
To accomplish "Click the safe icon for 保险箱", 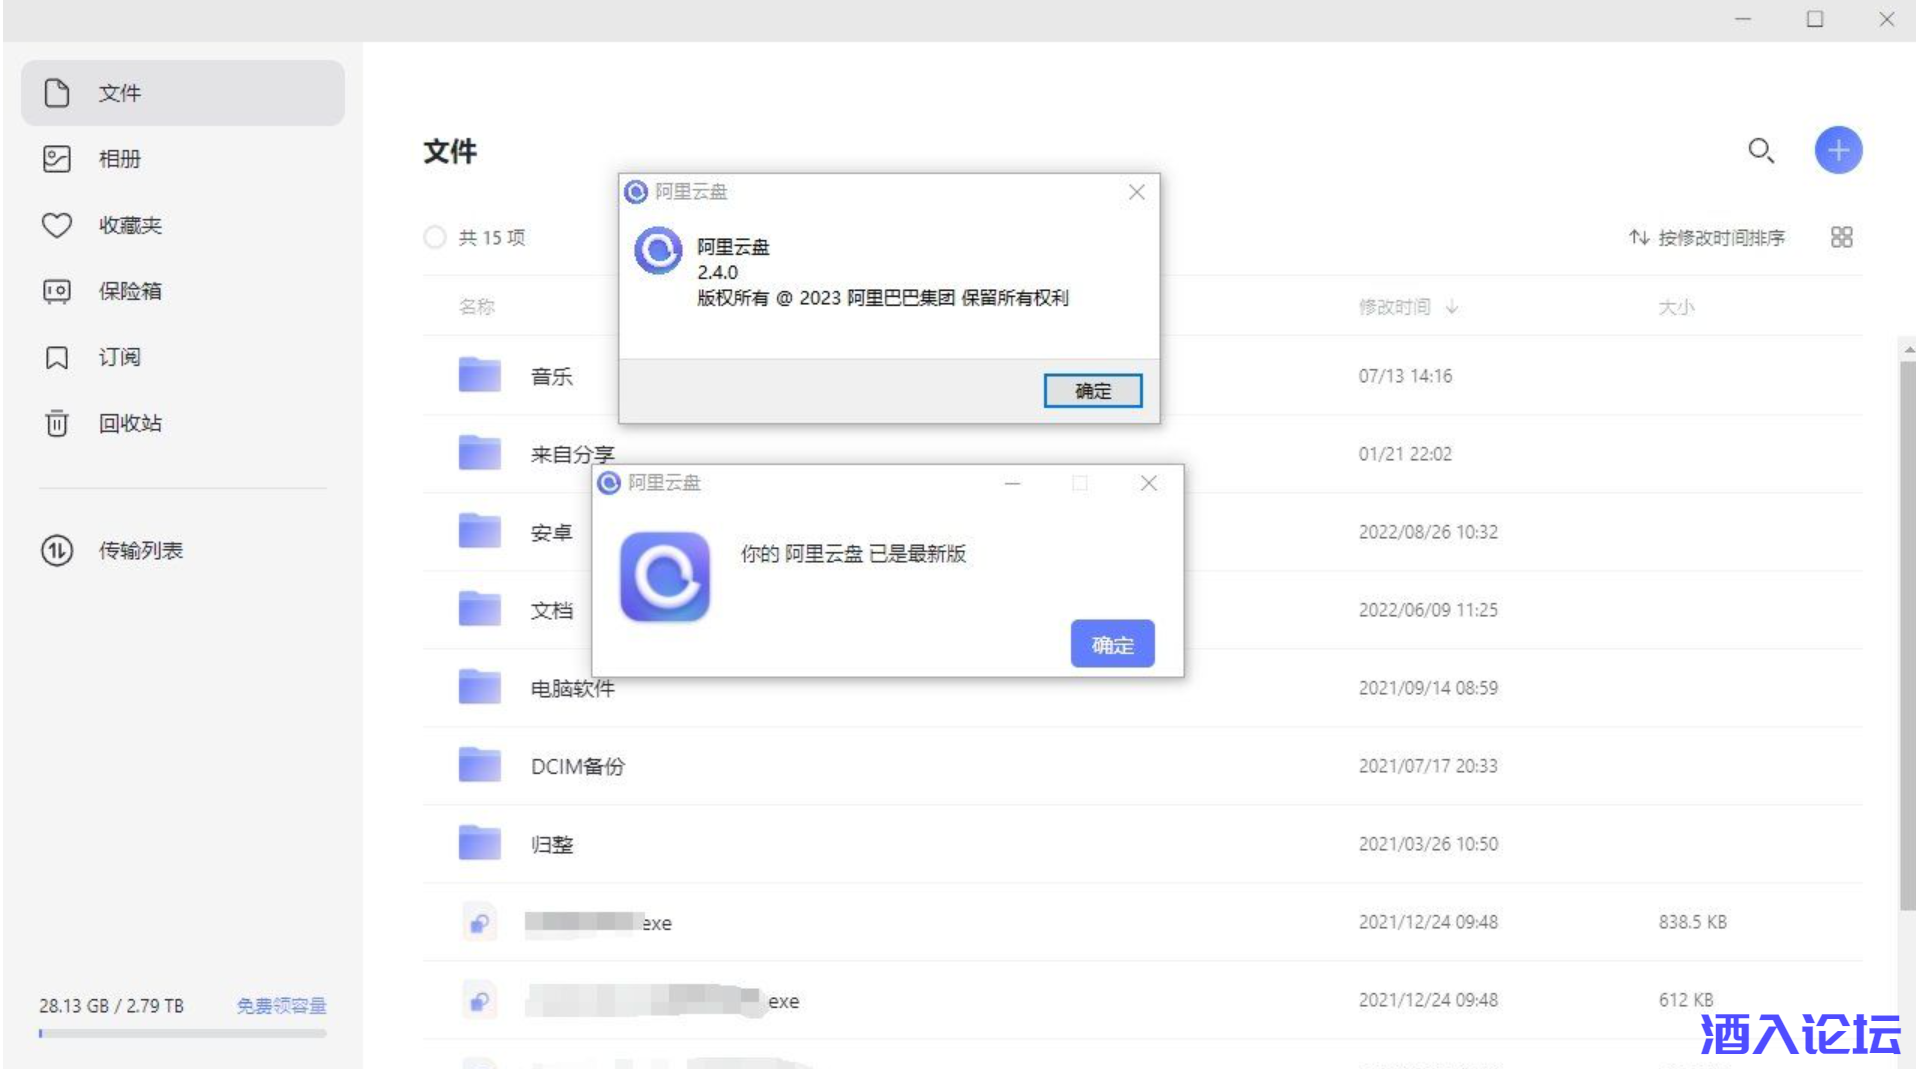I will click(x=57, y=291).
